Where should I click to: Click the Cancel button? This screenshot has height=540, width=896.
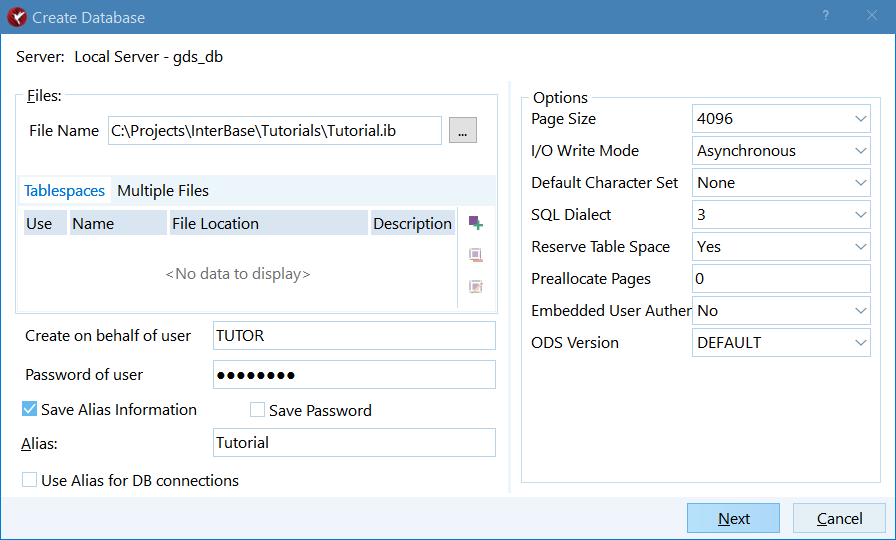tap(839, 518)
